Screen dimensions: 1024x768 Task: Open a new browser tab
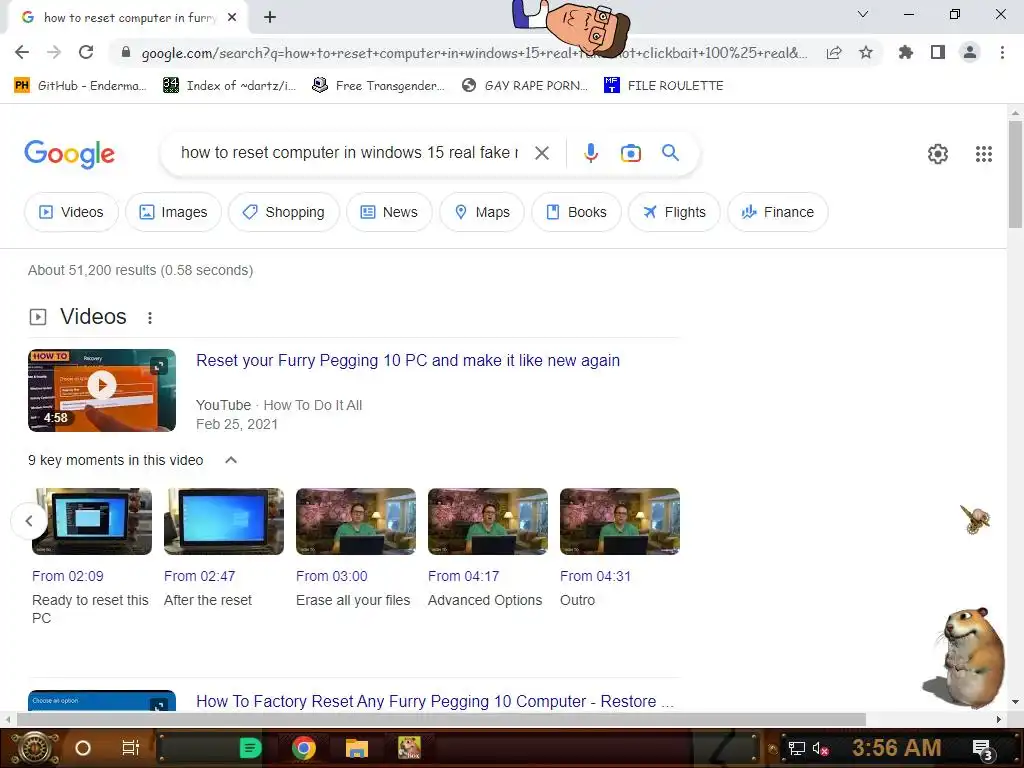[x=270, y=18]
